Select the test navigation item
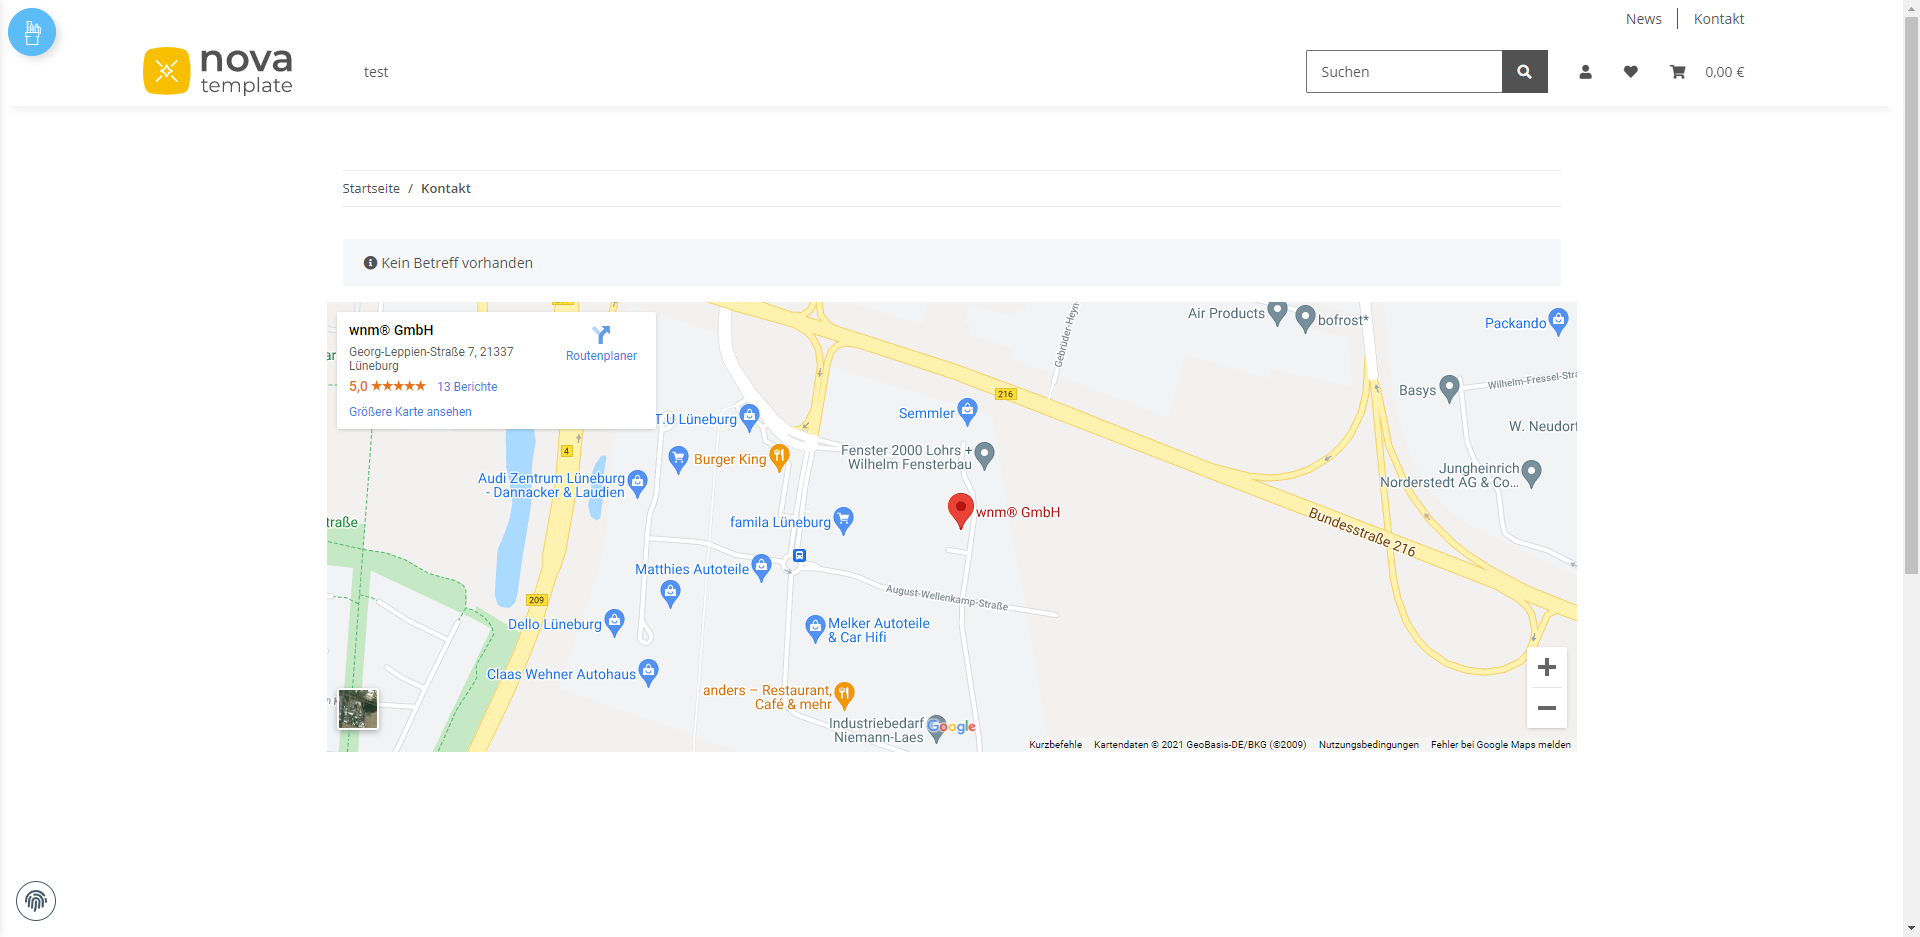 [x=376, y=72]
